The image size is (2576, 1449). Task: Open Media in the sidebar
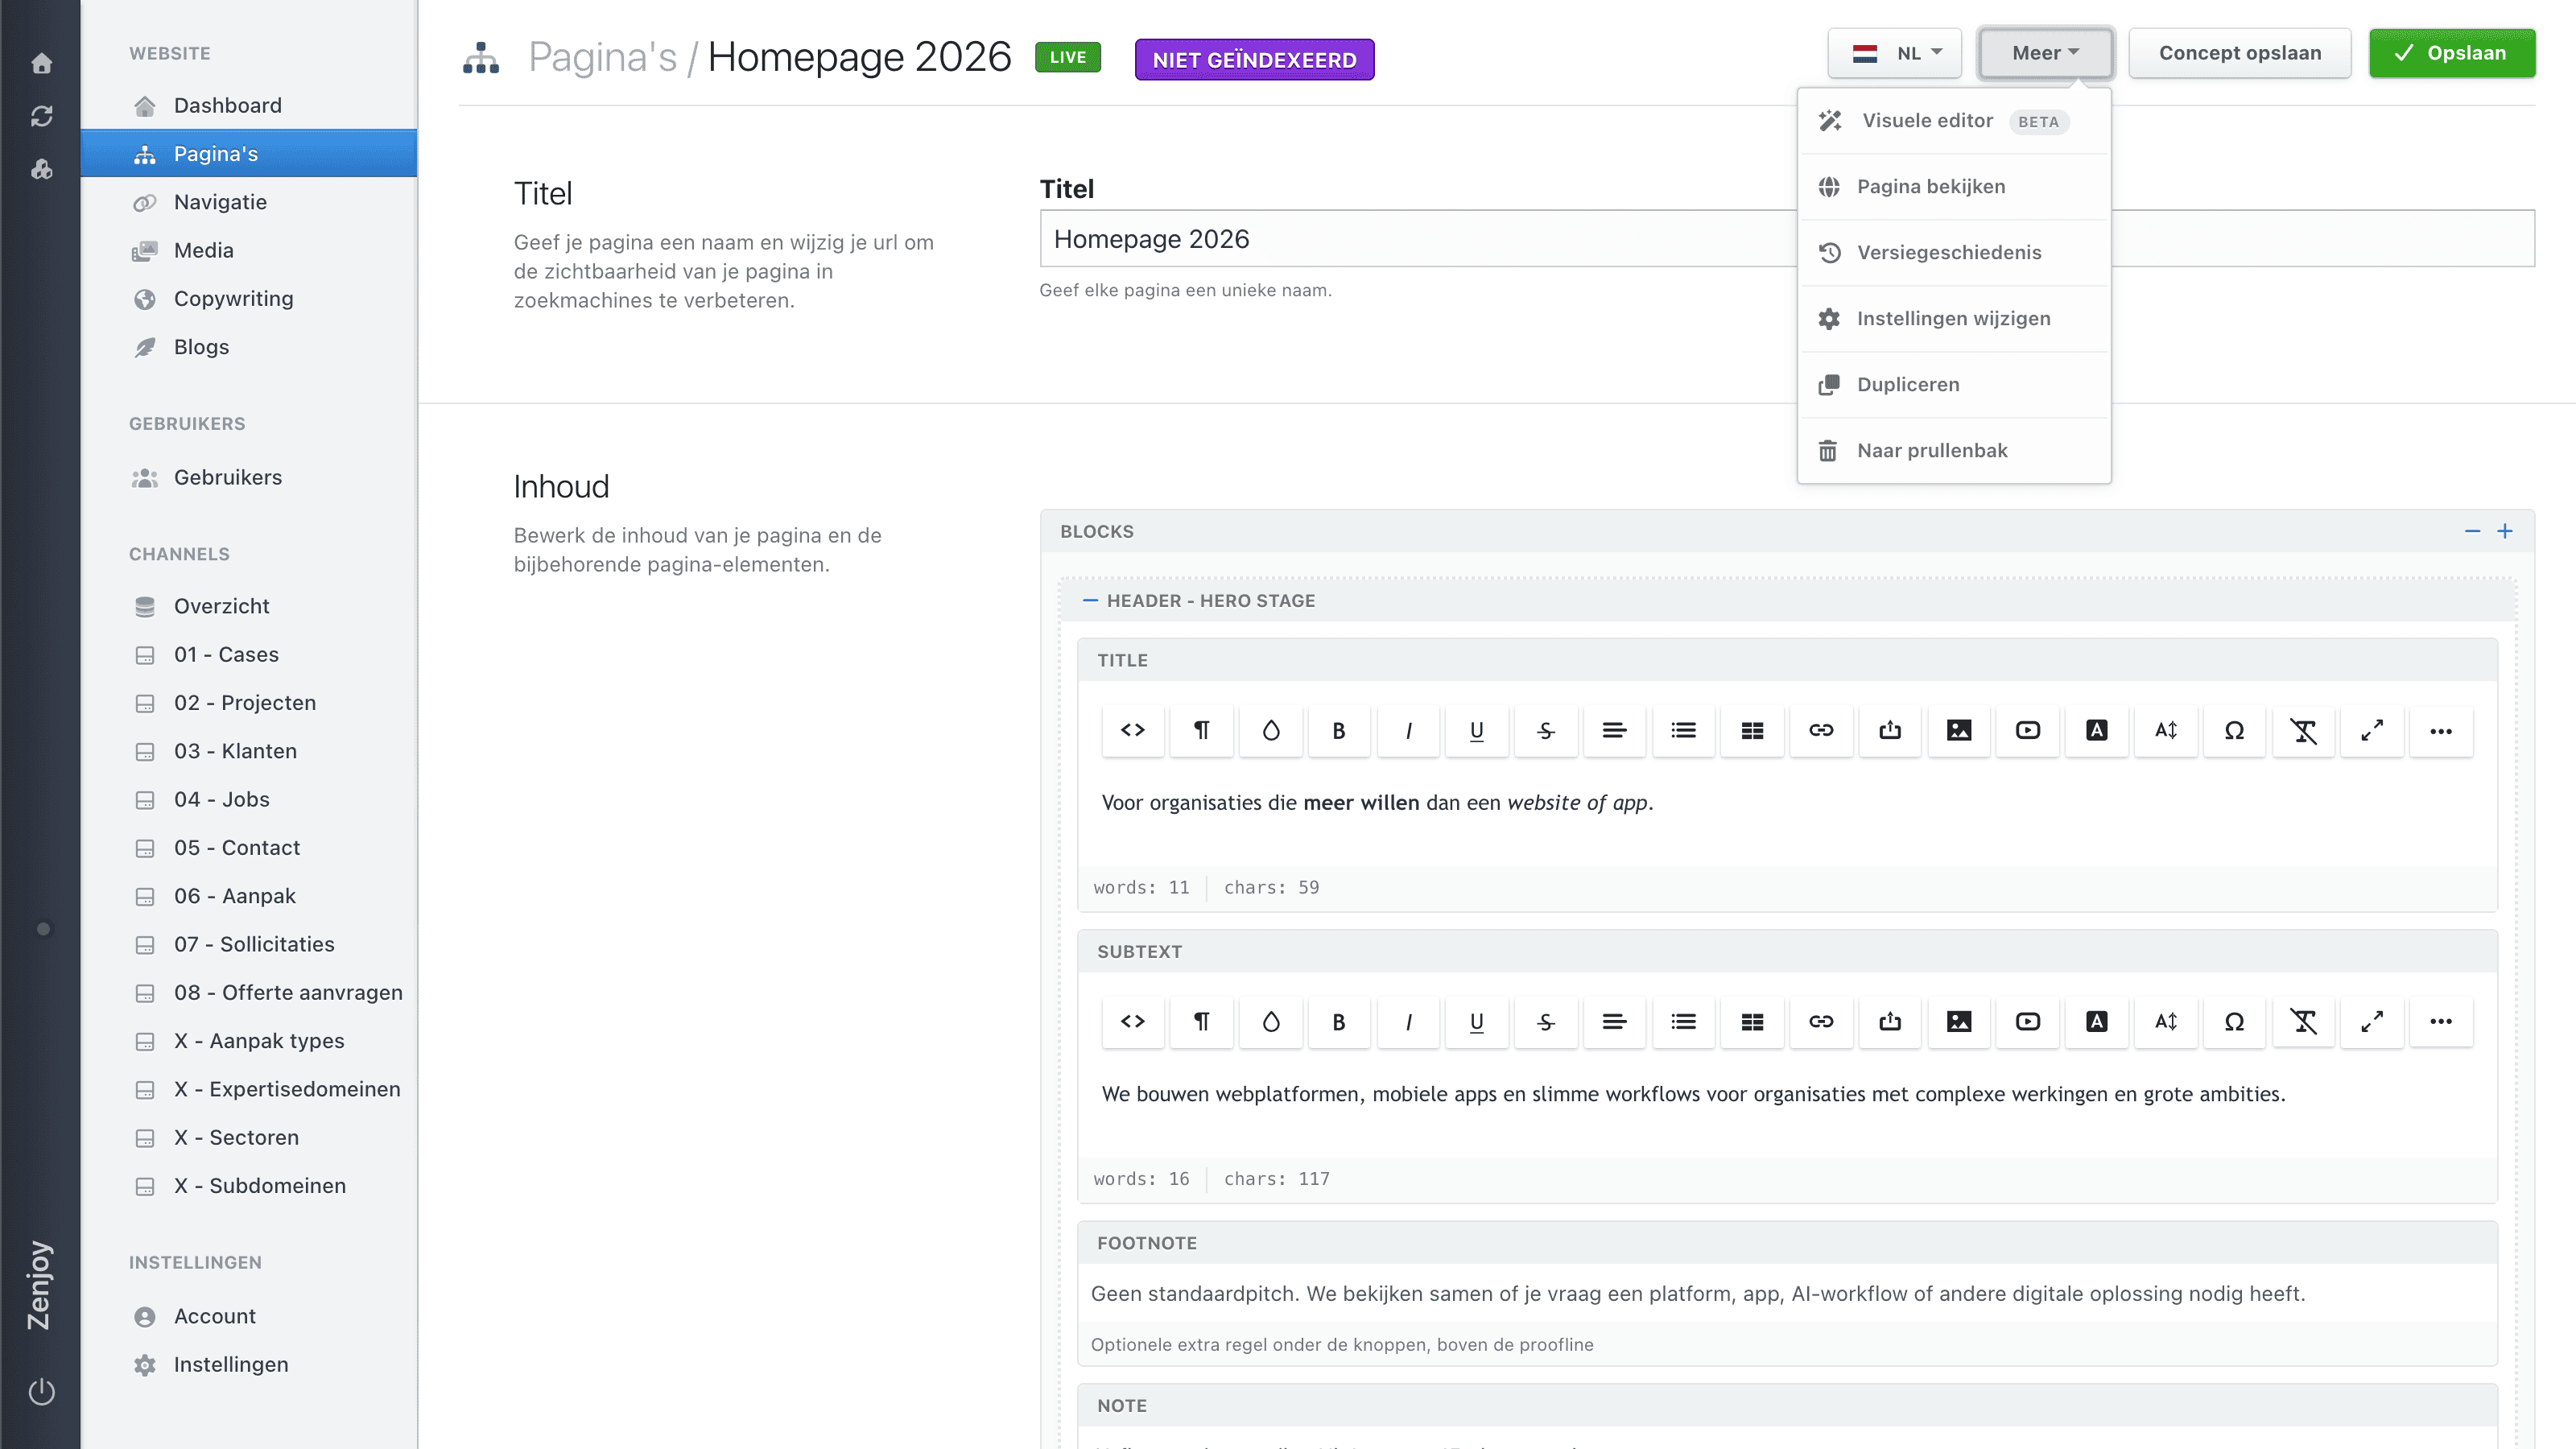(x=249, y=250)
